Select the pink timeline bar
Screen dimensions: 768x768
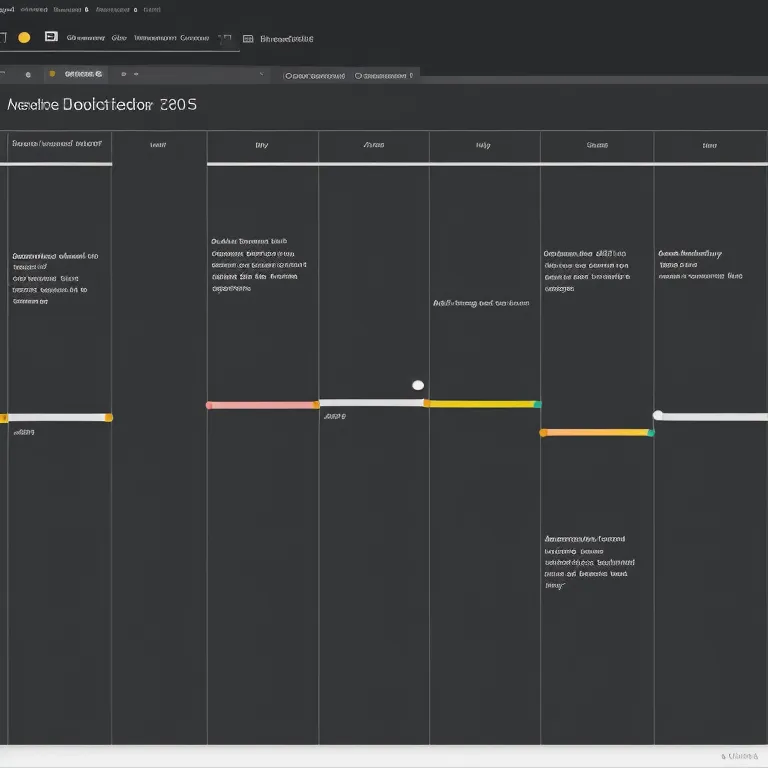[x=262, y=405]
